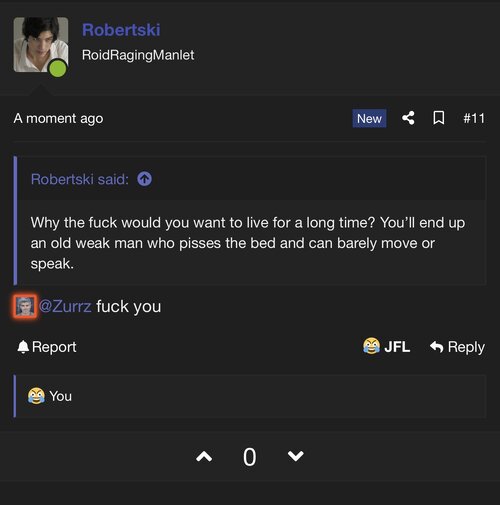Open the 'Robertski said:' quote link
The image size is (500, 505).
[x=80, y=179]
